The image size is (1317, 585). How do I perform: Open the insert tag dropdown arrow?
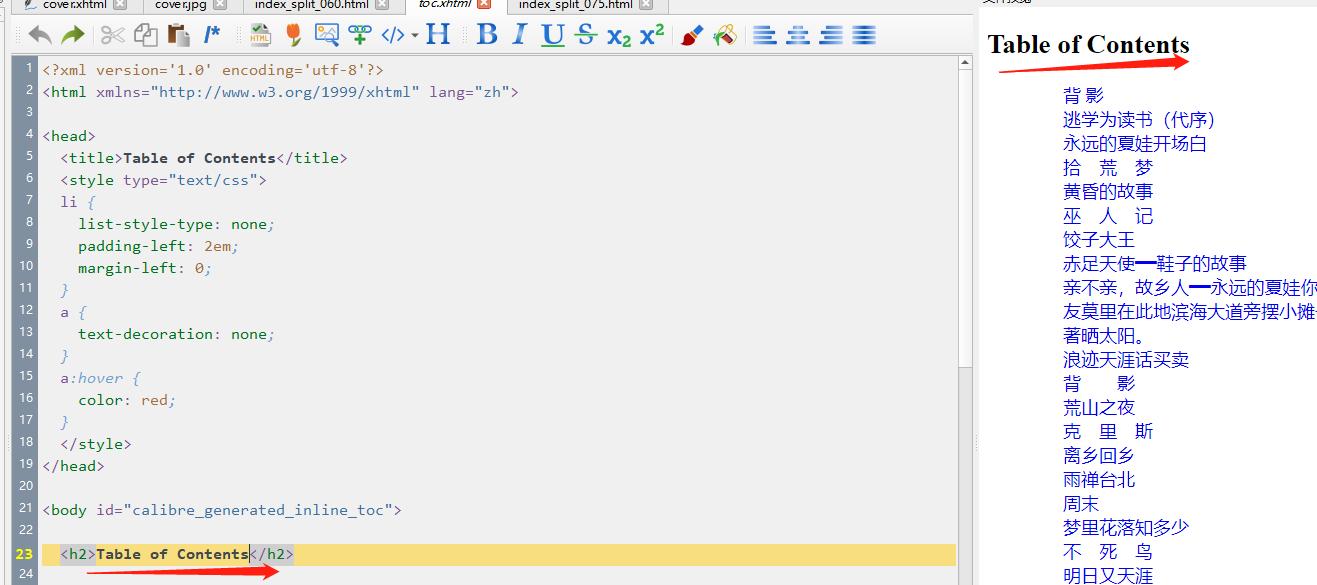(x=414, y=36)
